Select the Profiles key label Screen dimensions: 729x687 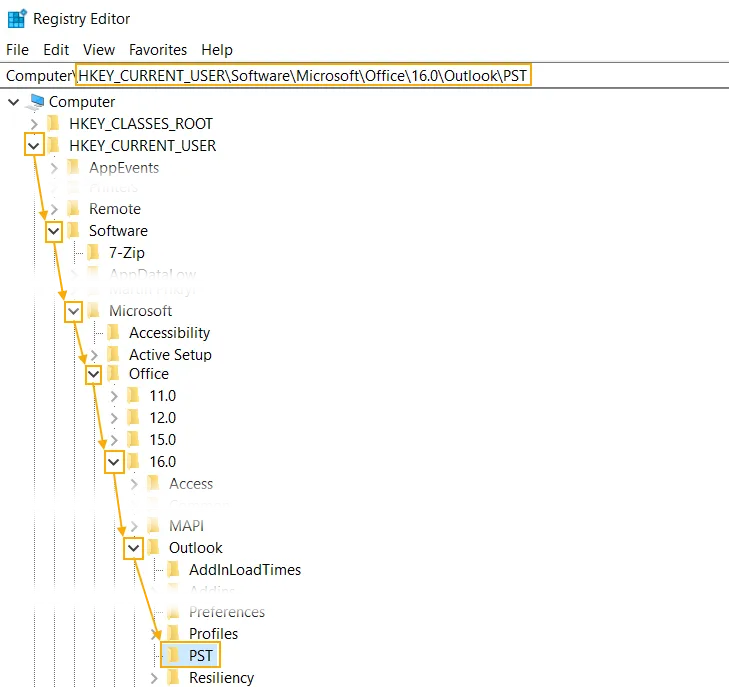[x=213, y=634]
